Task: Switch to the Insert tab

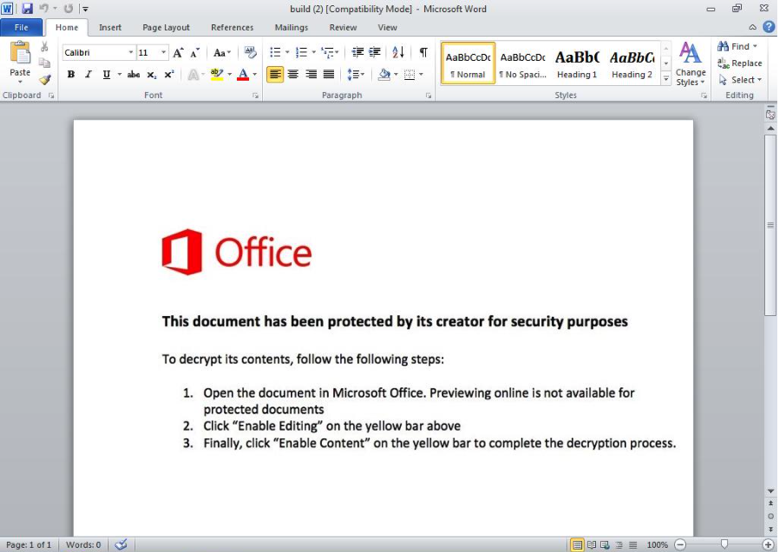Action: tap(110, 27)
